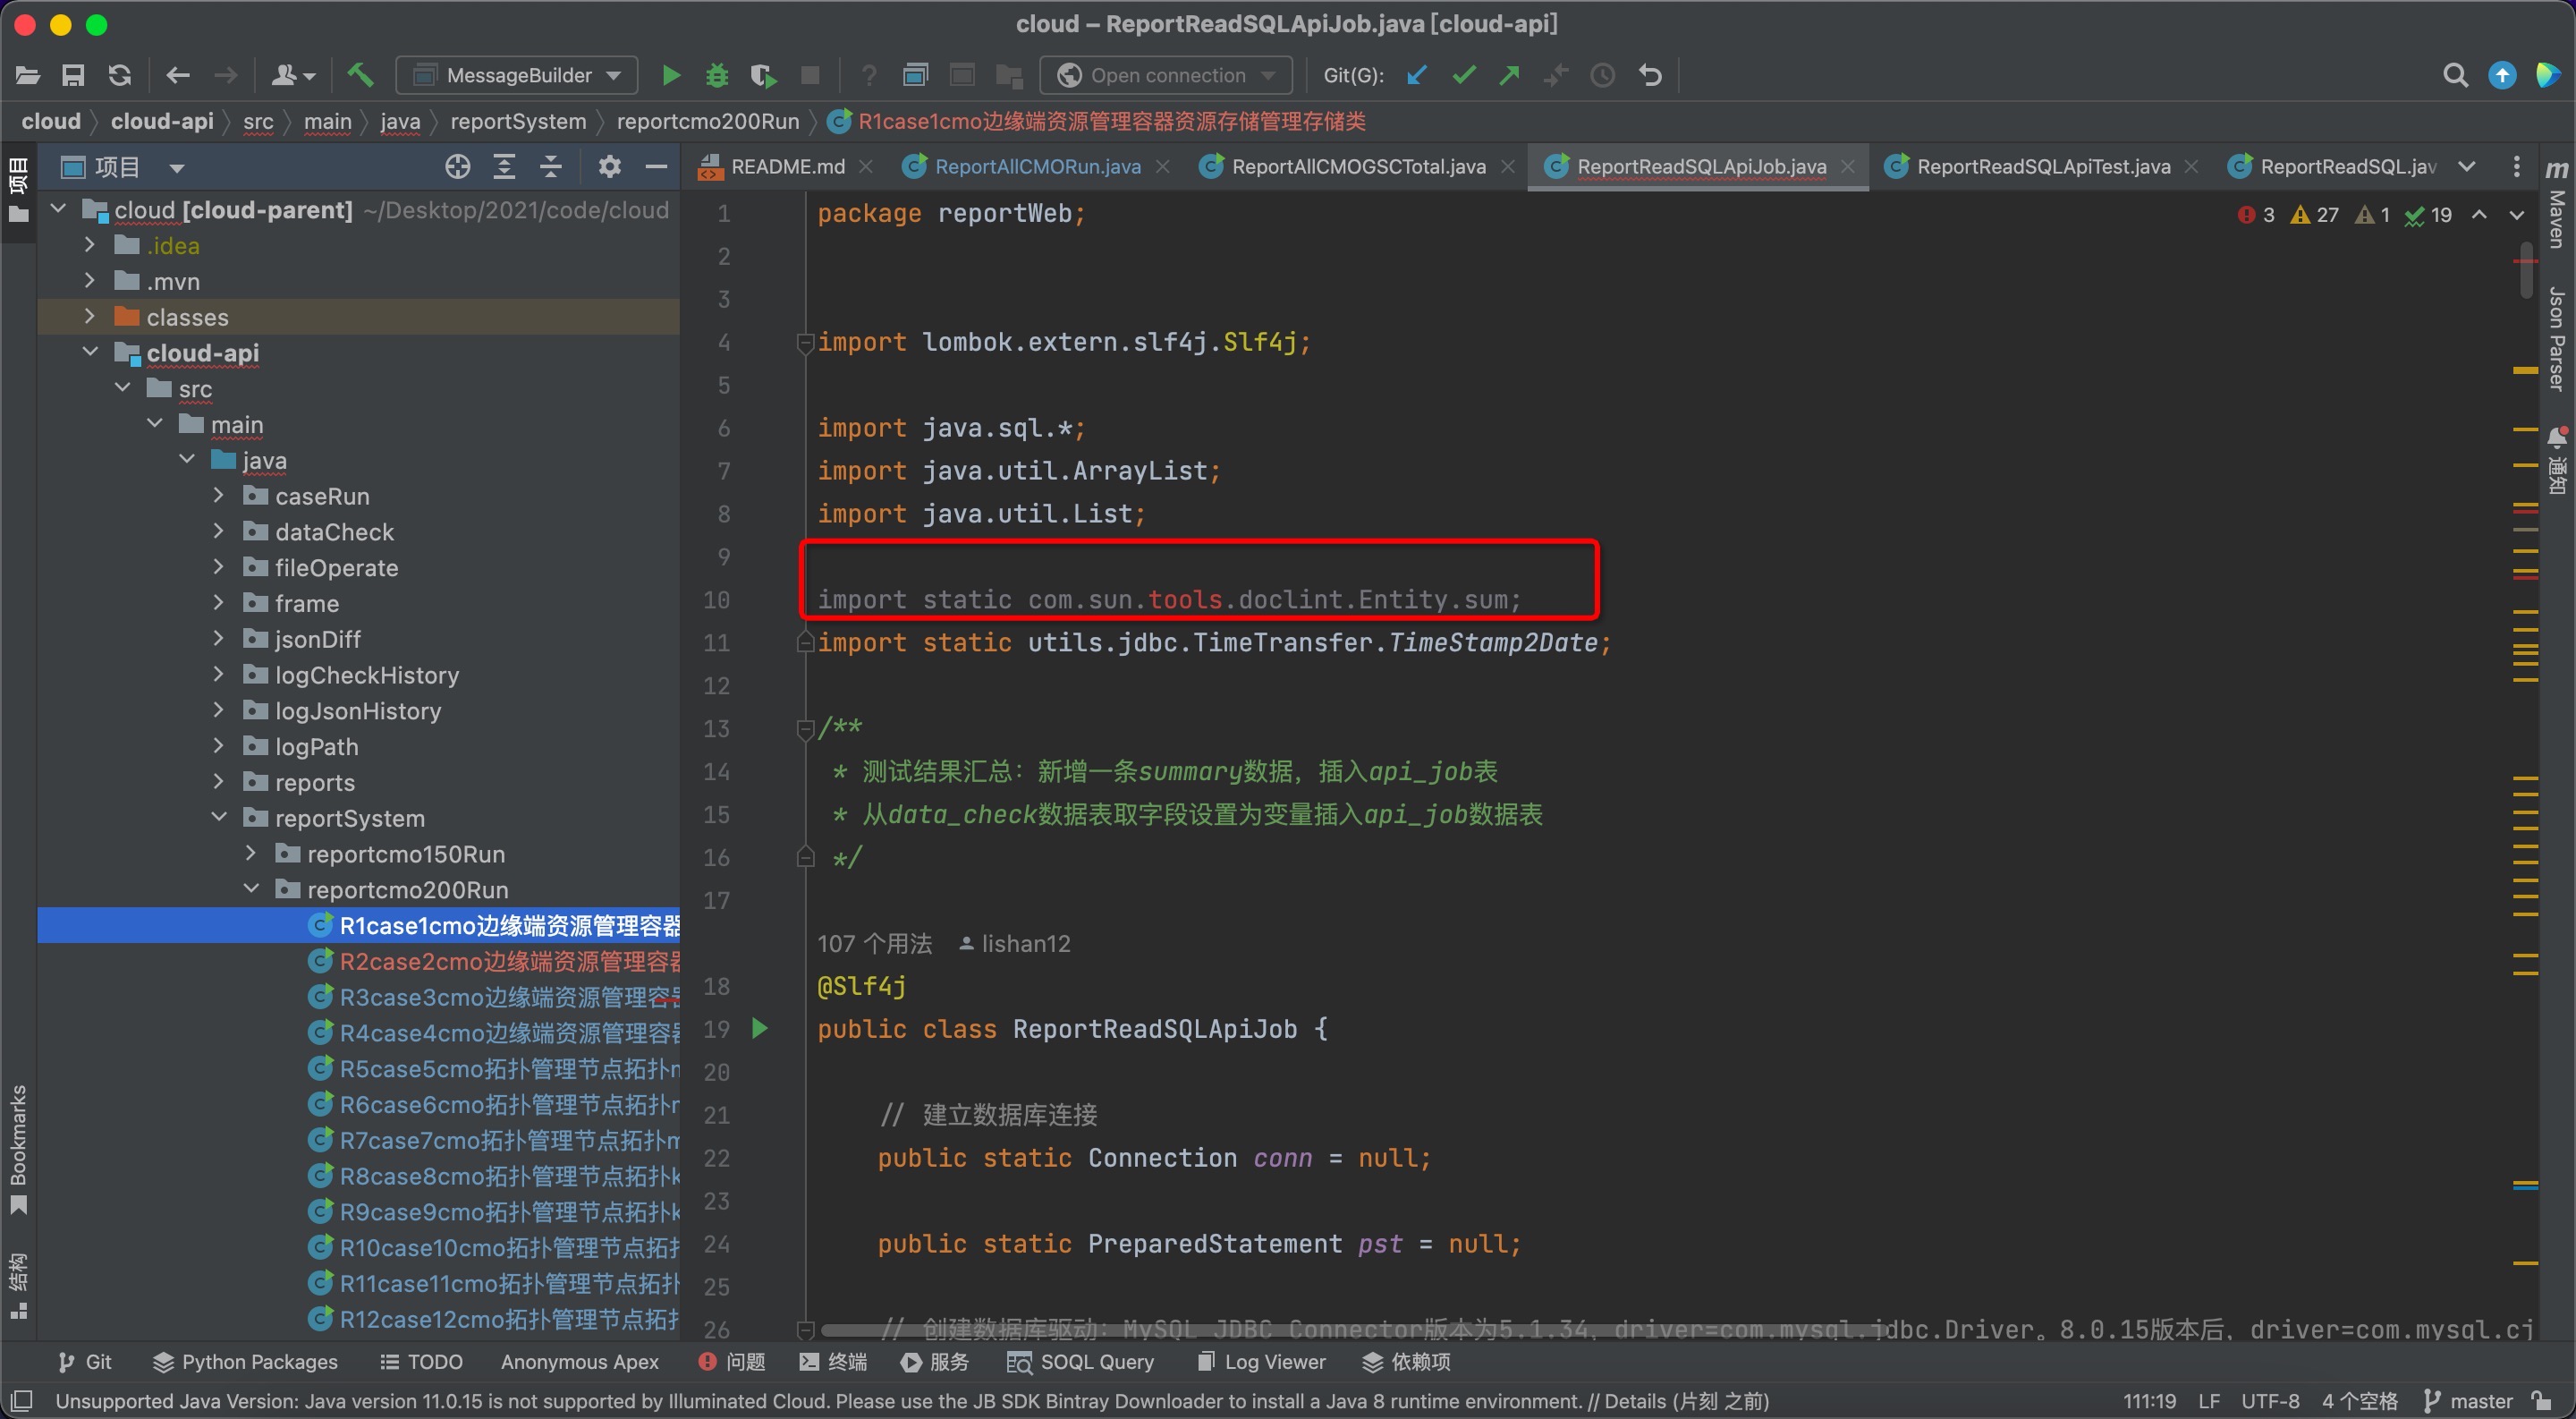
Task: Commit changes using the Git checkmark icon
Action: click(x=1463, y=74)
